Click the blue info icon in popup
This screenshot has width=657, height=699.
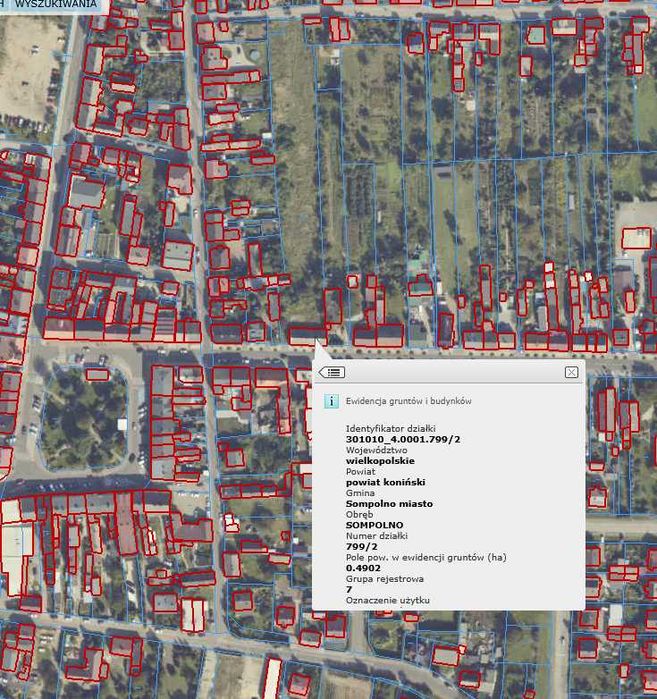click(x=331, y=401)
